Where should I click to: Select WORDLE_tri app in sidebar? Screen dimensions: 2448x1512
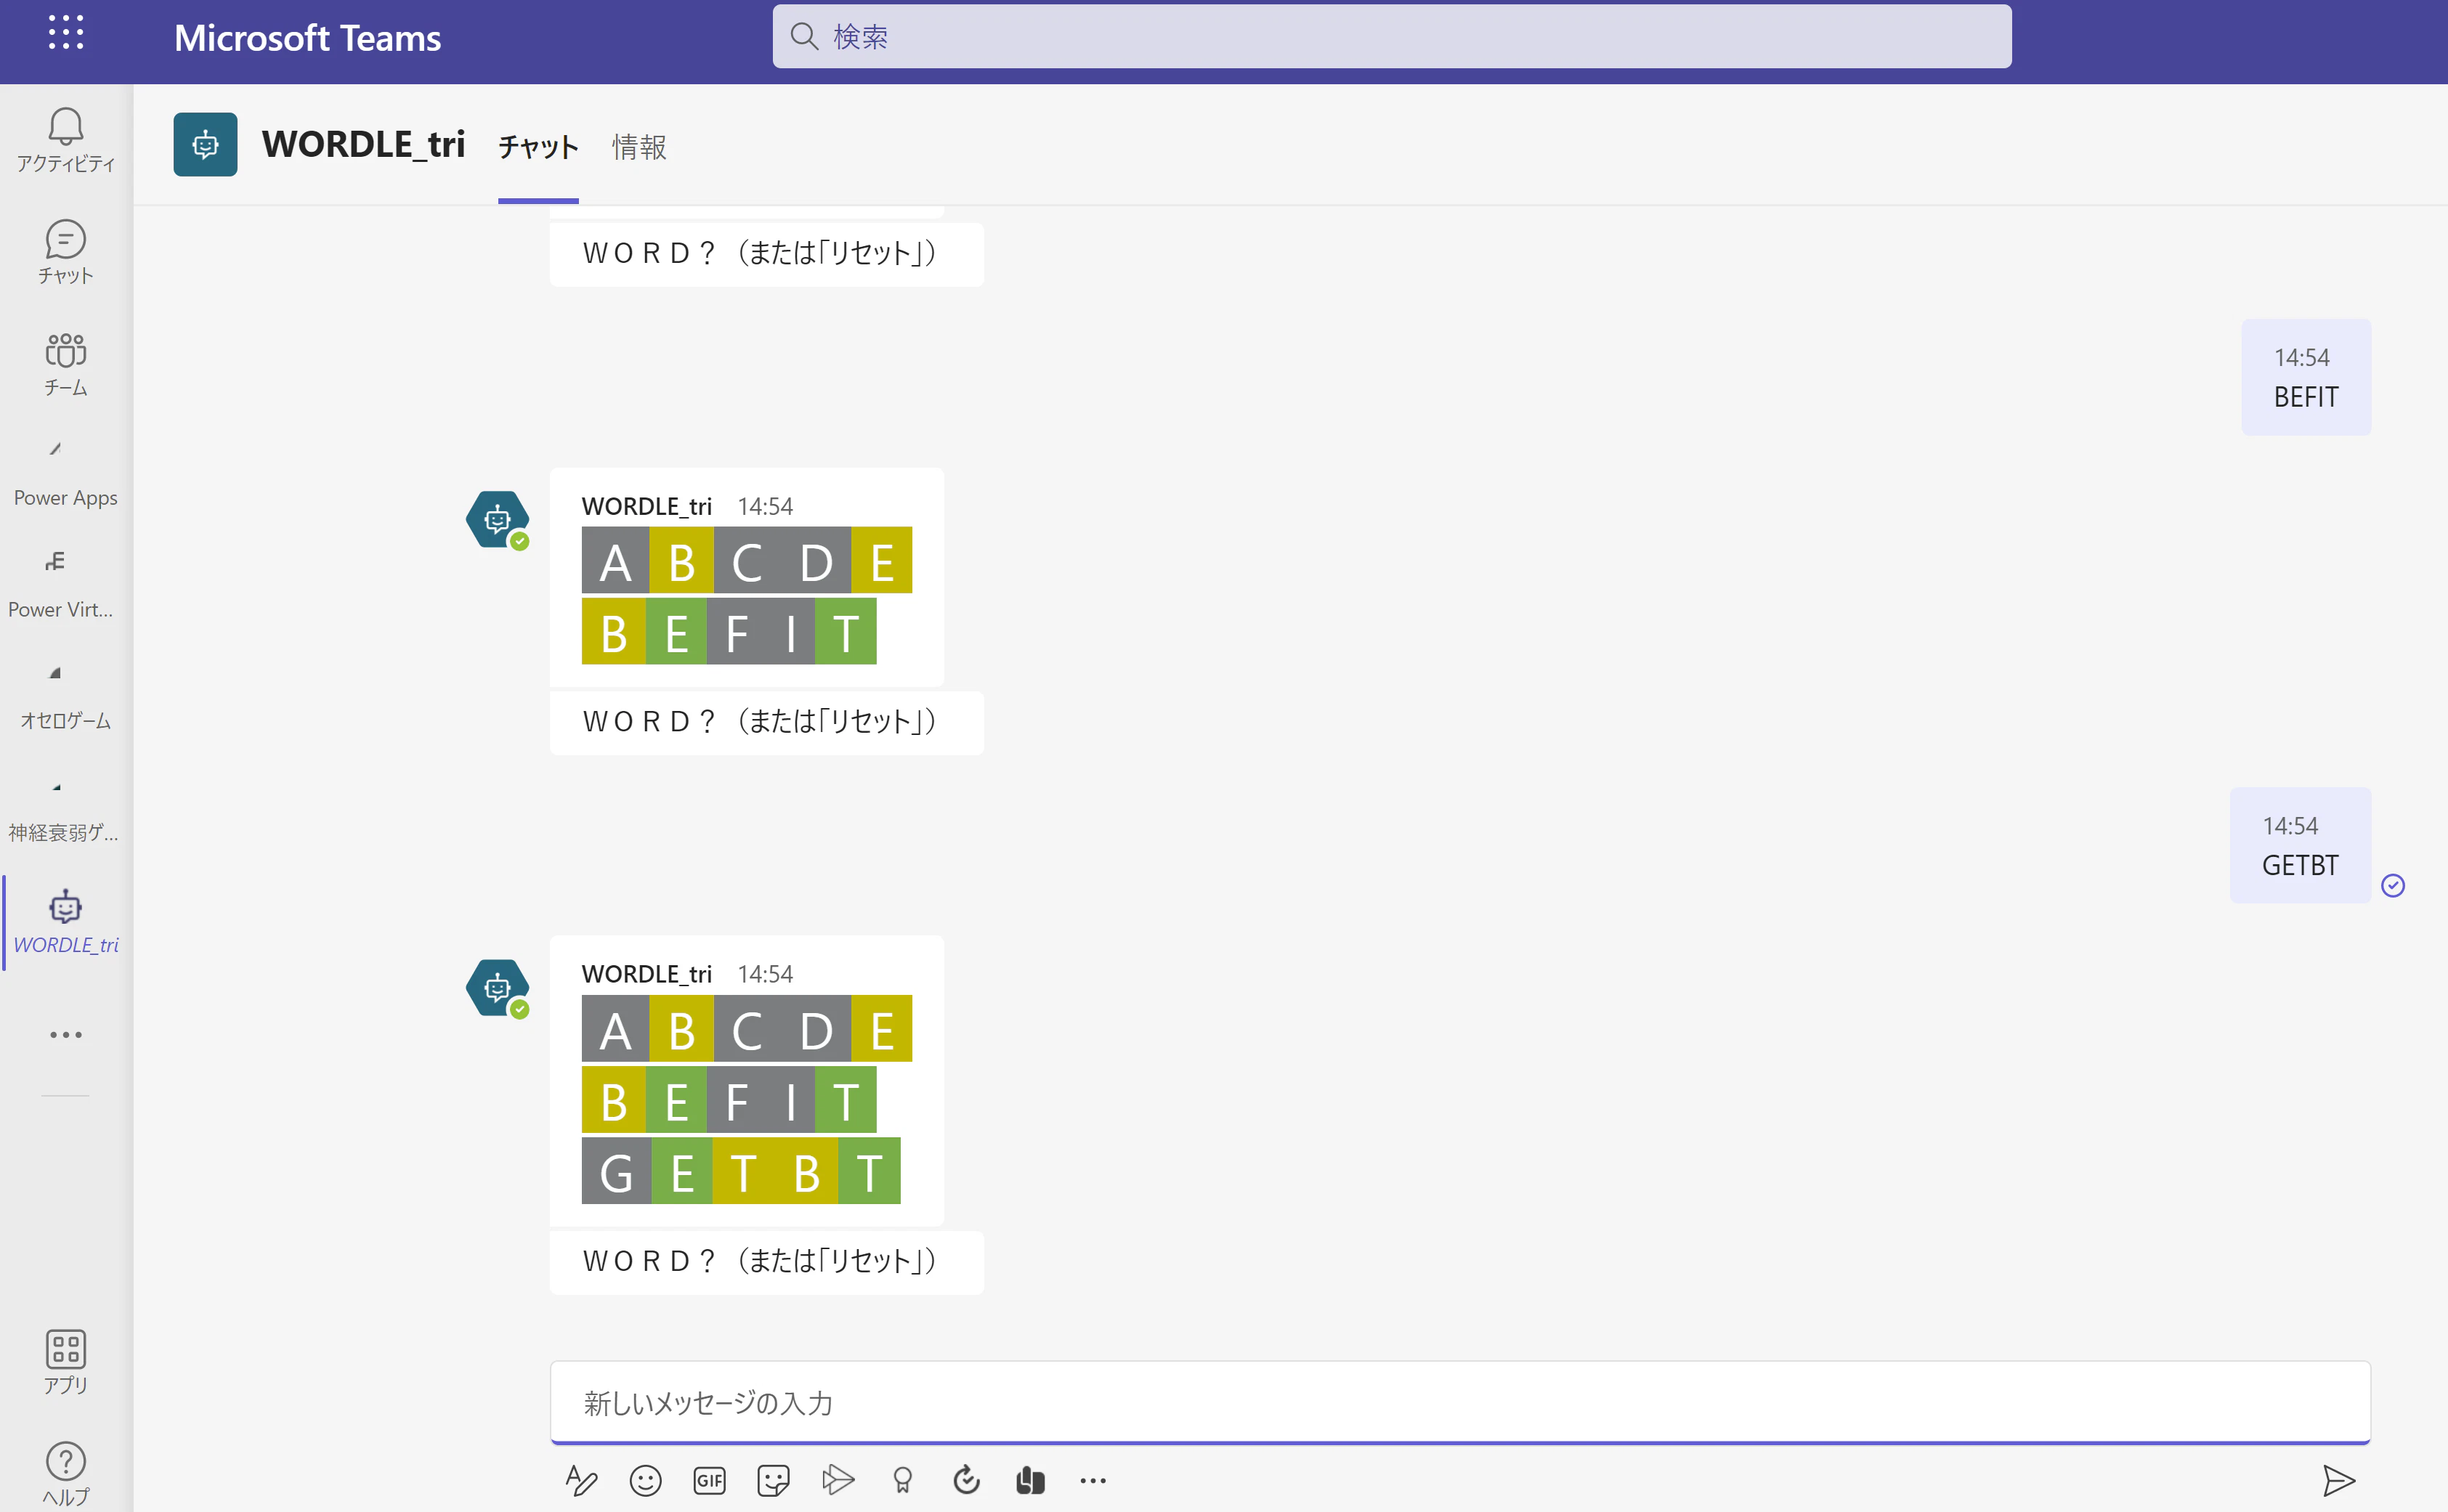coord(66,922)
